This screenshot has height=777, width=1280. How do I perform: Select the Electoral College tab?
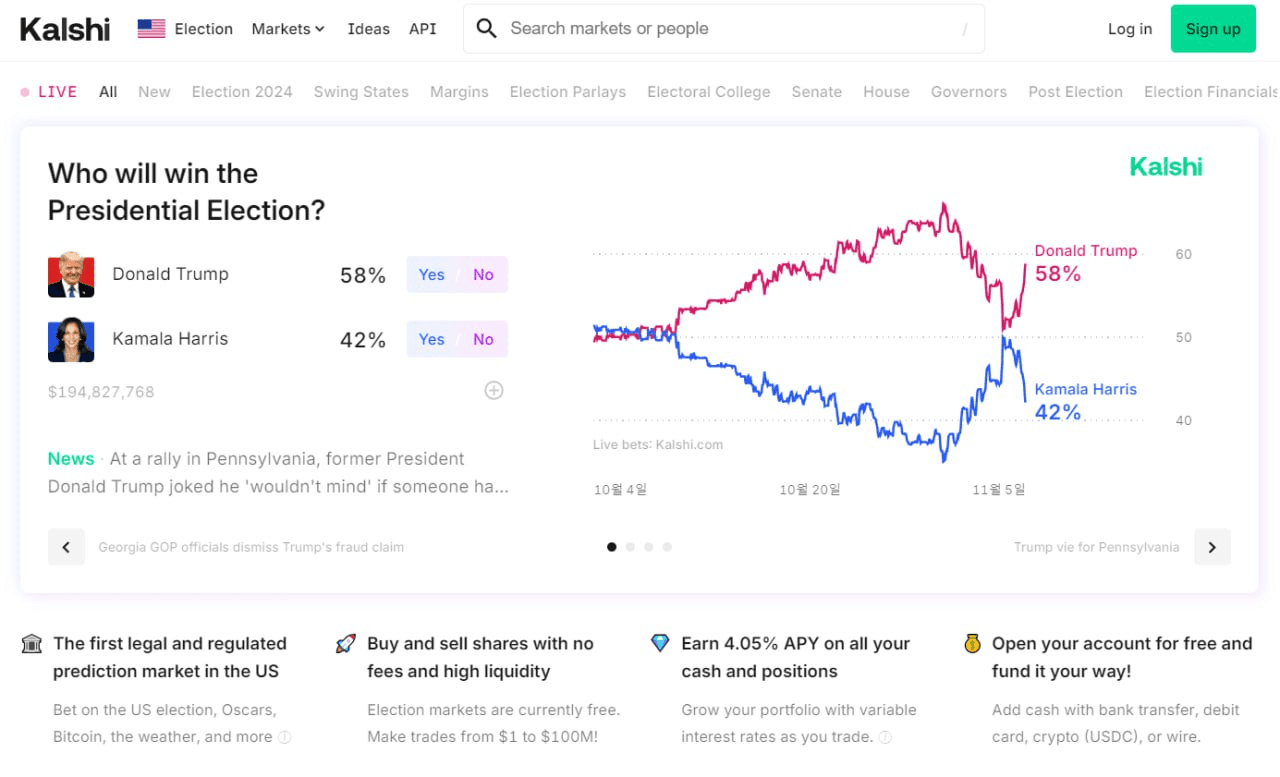pos(709,92)
